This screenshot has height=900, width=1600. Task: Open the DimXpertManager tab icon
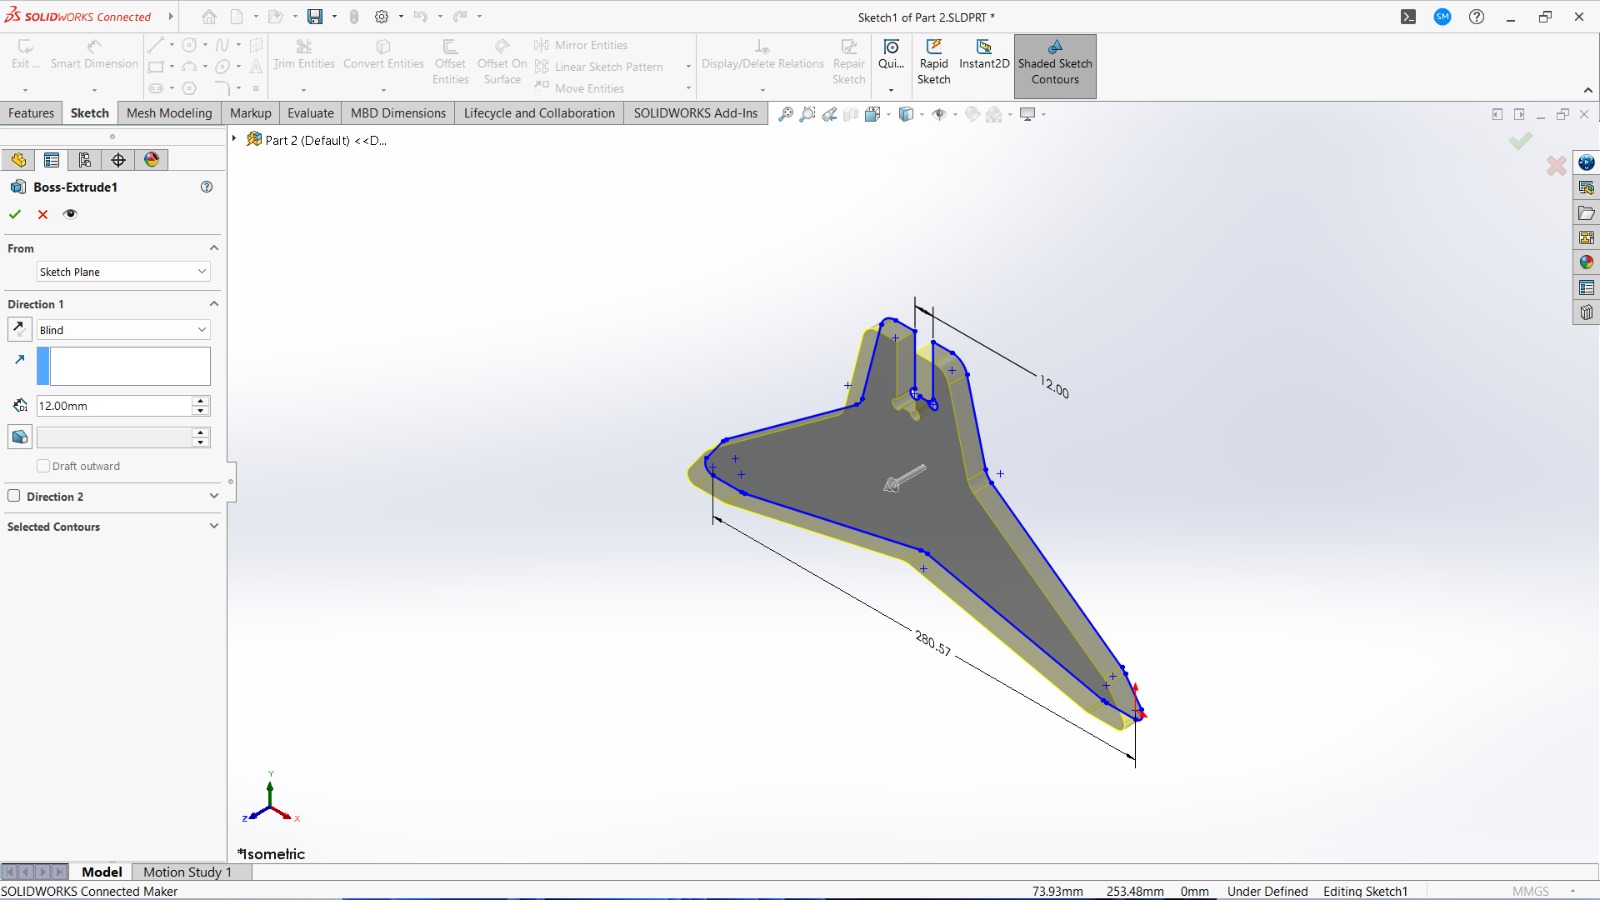click(x=118, y=160)
